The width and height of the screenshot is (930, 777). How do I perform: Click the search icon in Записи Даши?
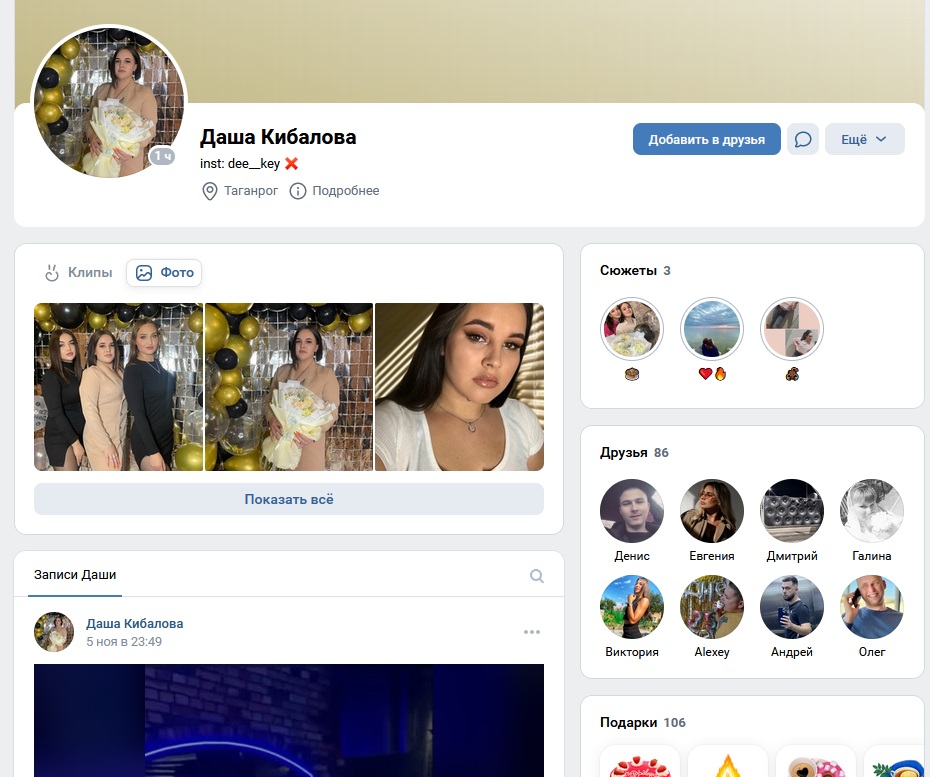coord(536,575)
